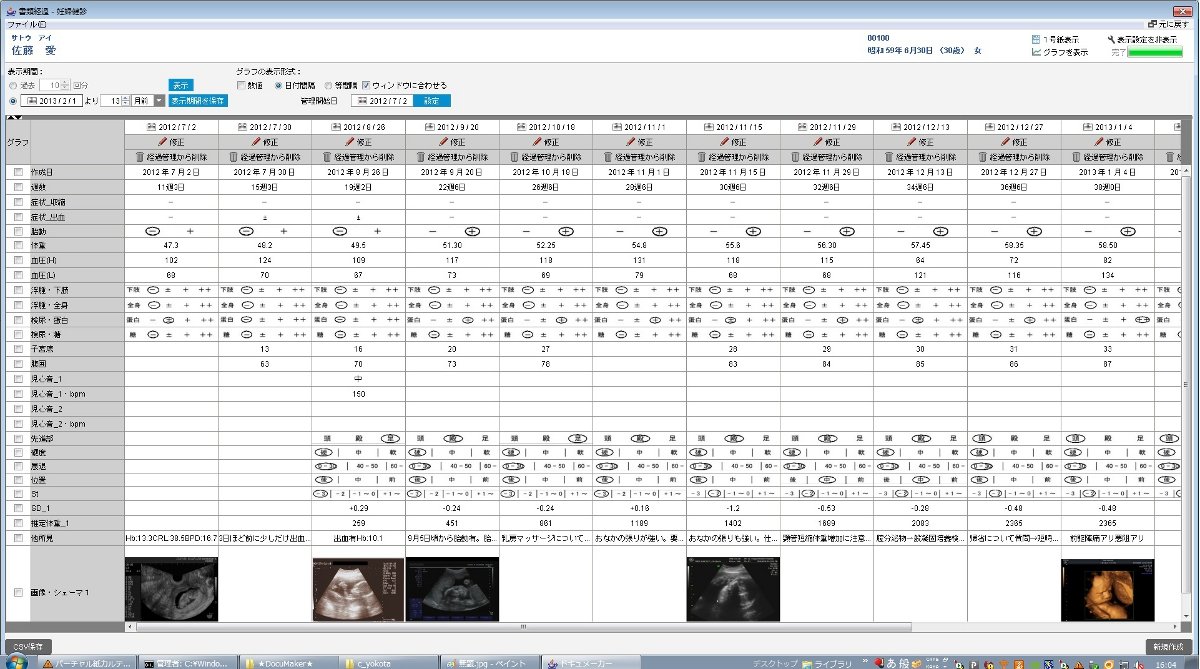Select 日付間隔 radio option

[x=279, y=85]
